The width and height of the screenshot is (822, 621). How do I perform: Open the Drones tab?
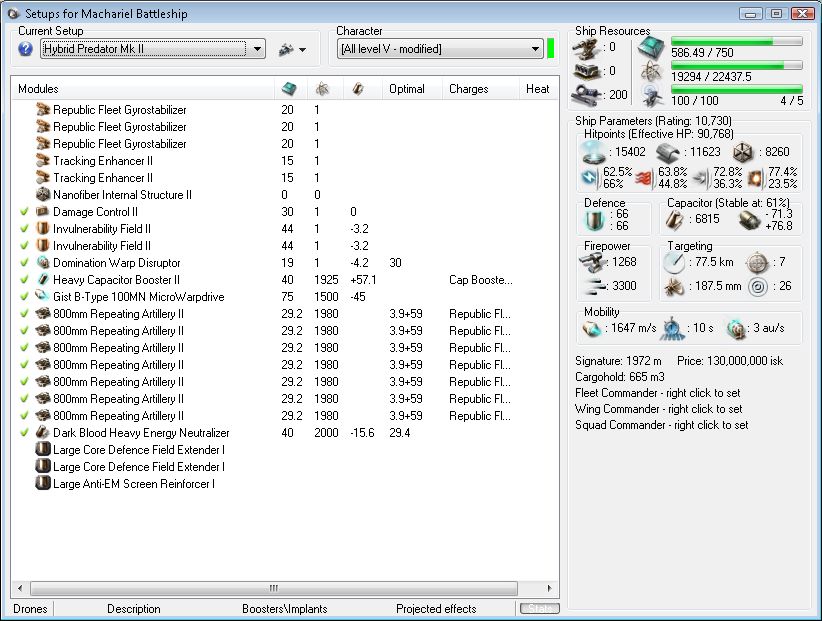point(30,609)
